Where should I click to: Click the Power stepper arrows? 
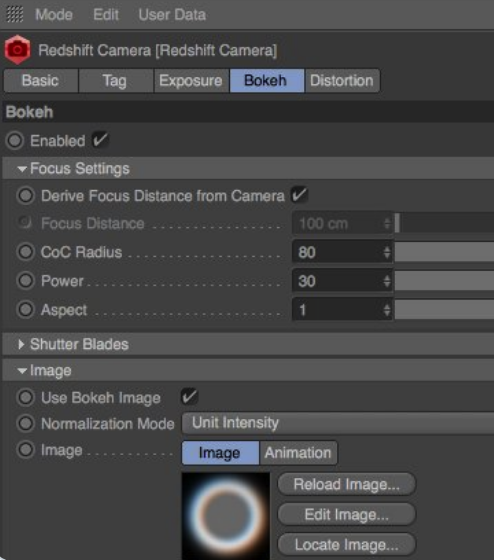(387, 281)
